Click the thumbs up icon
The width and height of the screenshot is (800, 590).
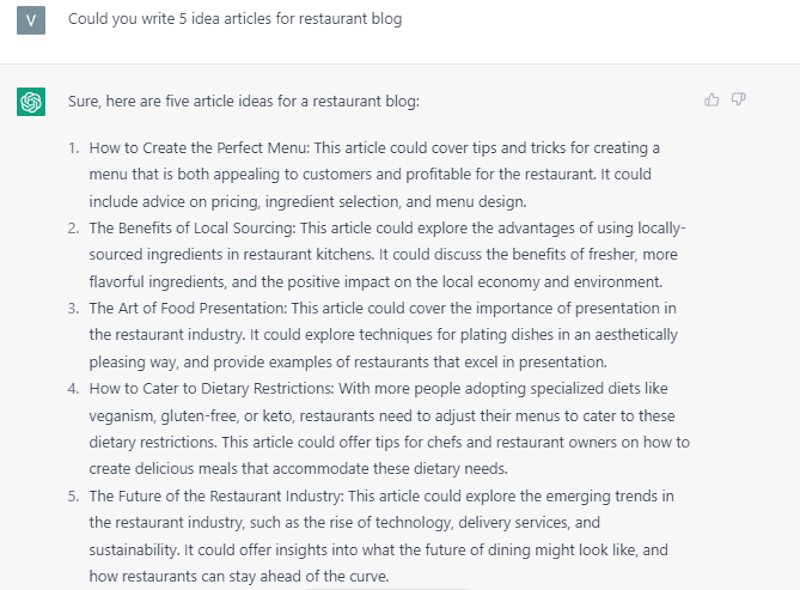(712, 99)
